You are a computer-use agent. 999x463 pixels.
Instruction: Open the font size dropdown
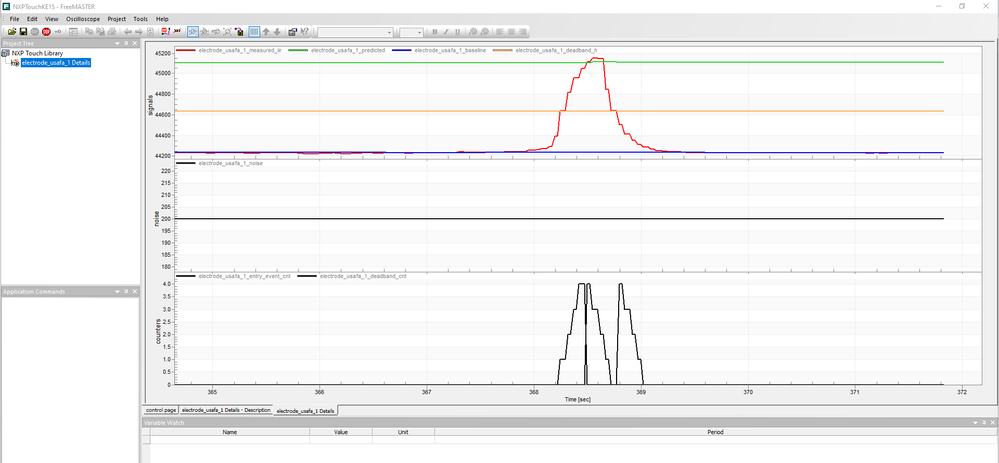419,32
